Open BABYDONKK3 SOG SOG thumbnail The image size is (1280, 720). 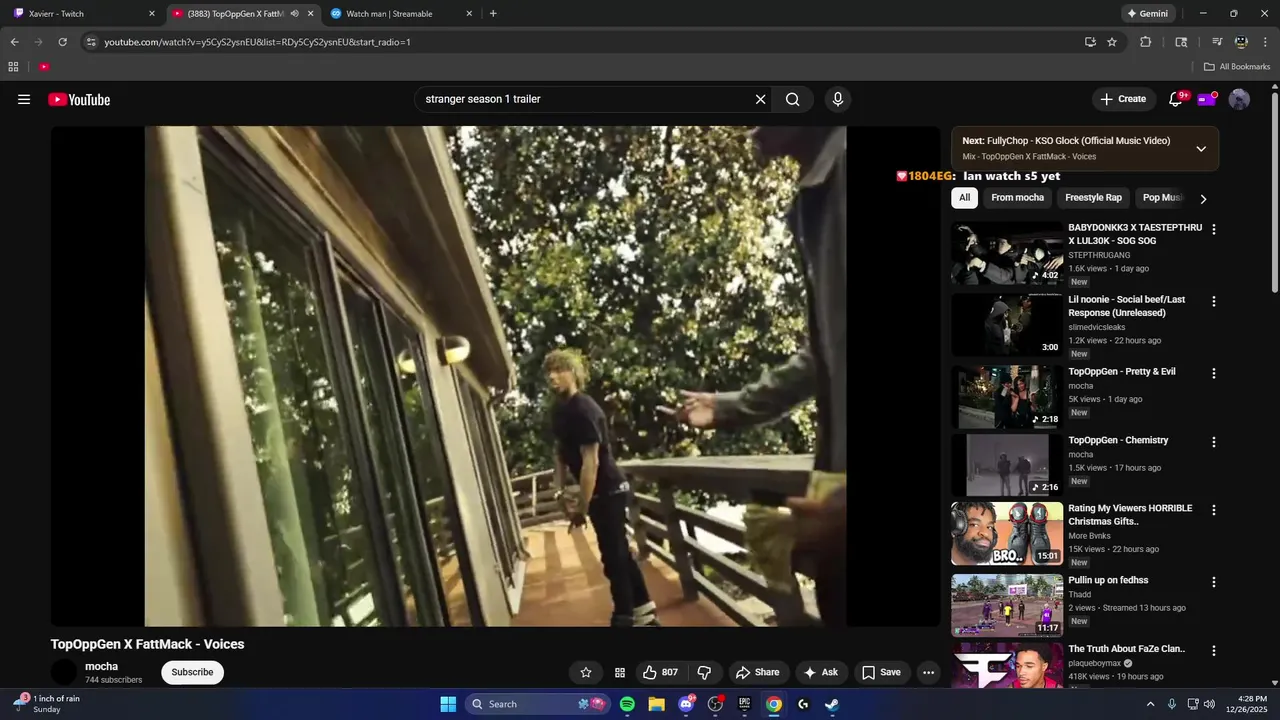tap(1006, 253)
